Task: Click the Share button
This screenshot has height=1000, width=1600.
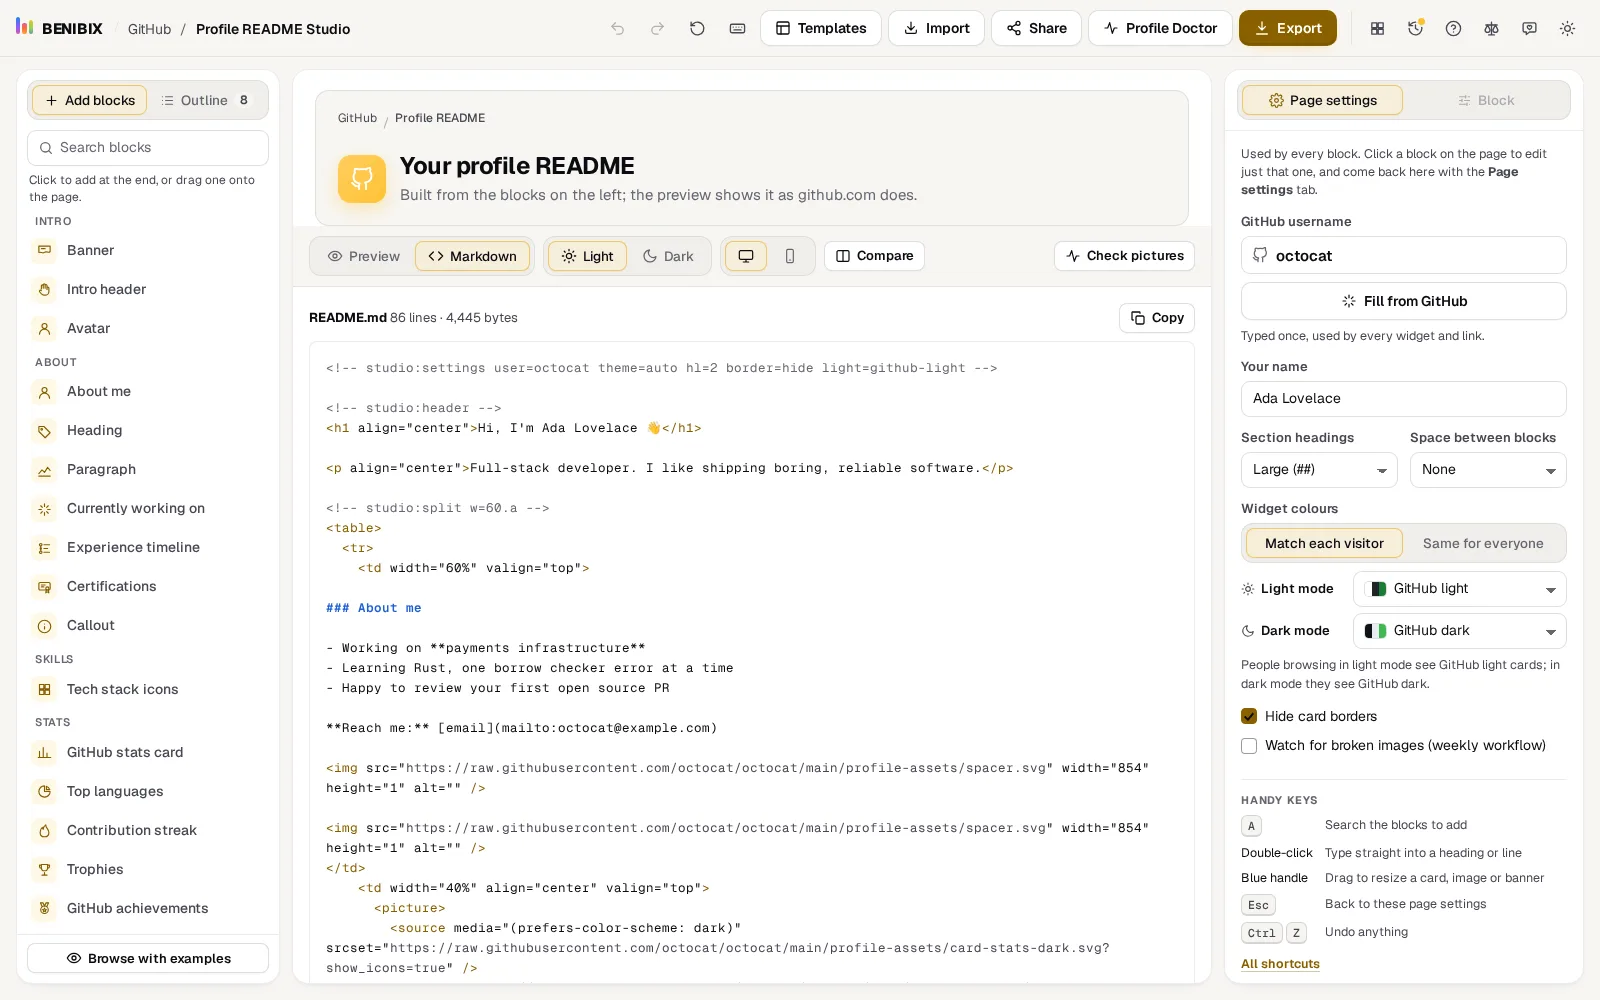Action: pyautogui.click(x=1037, y=28)
